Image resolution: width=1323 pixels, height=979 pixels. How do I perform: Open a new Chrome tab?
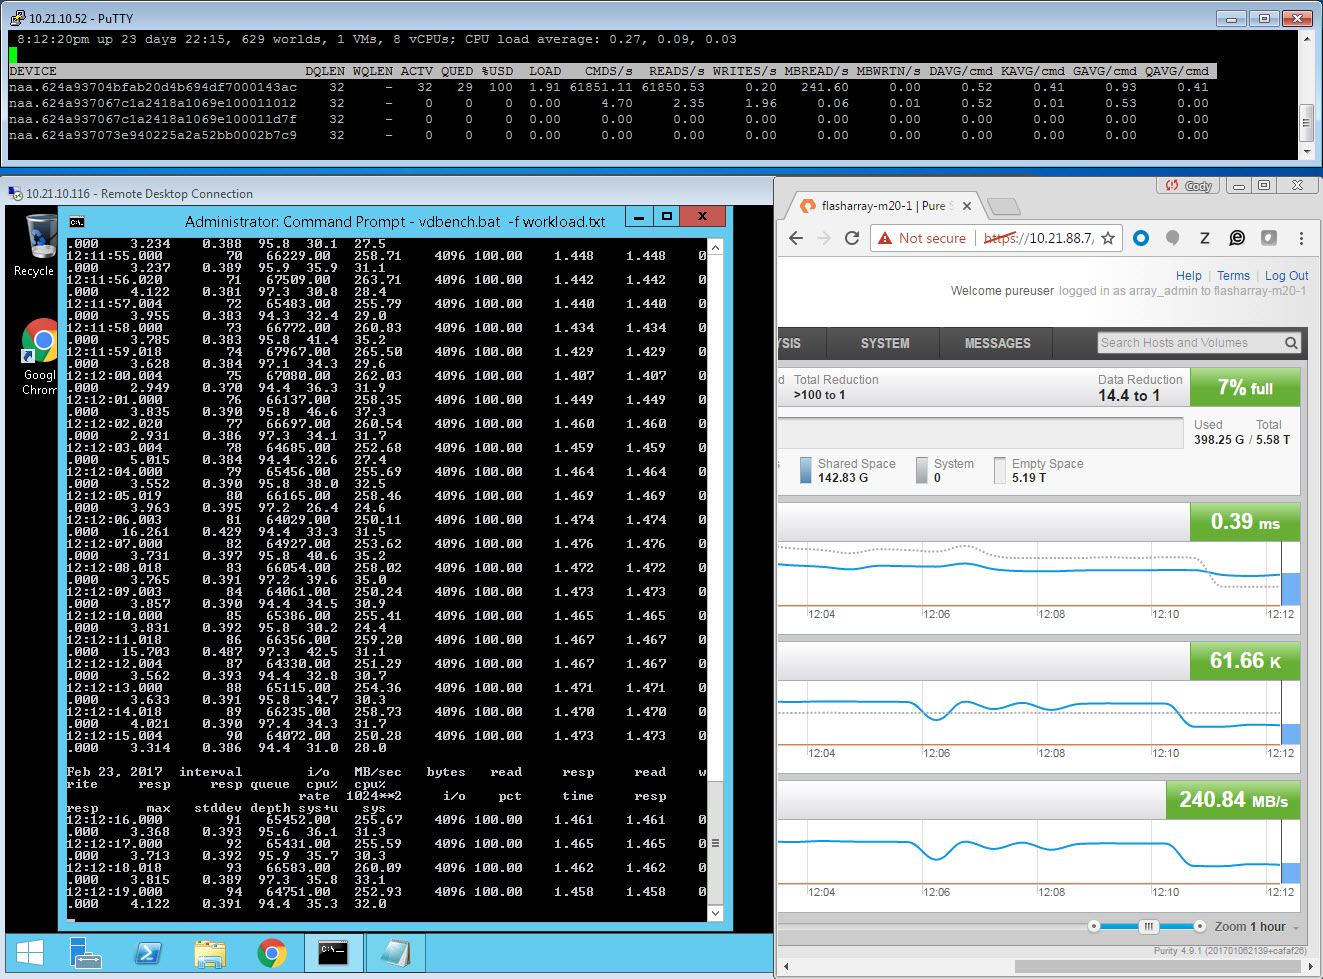pos(1003,206)
